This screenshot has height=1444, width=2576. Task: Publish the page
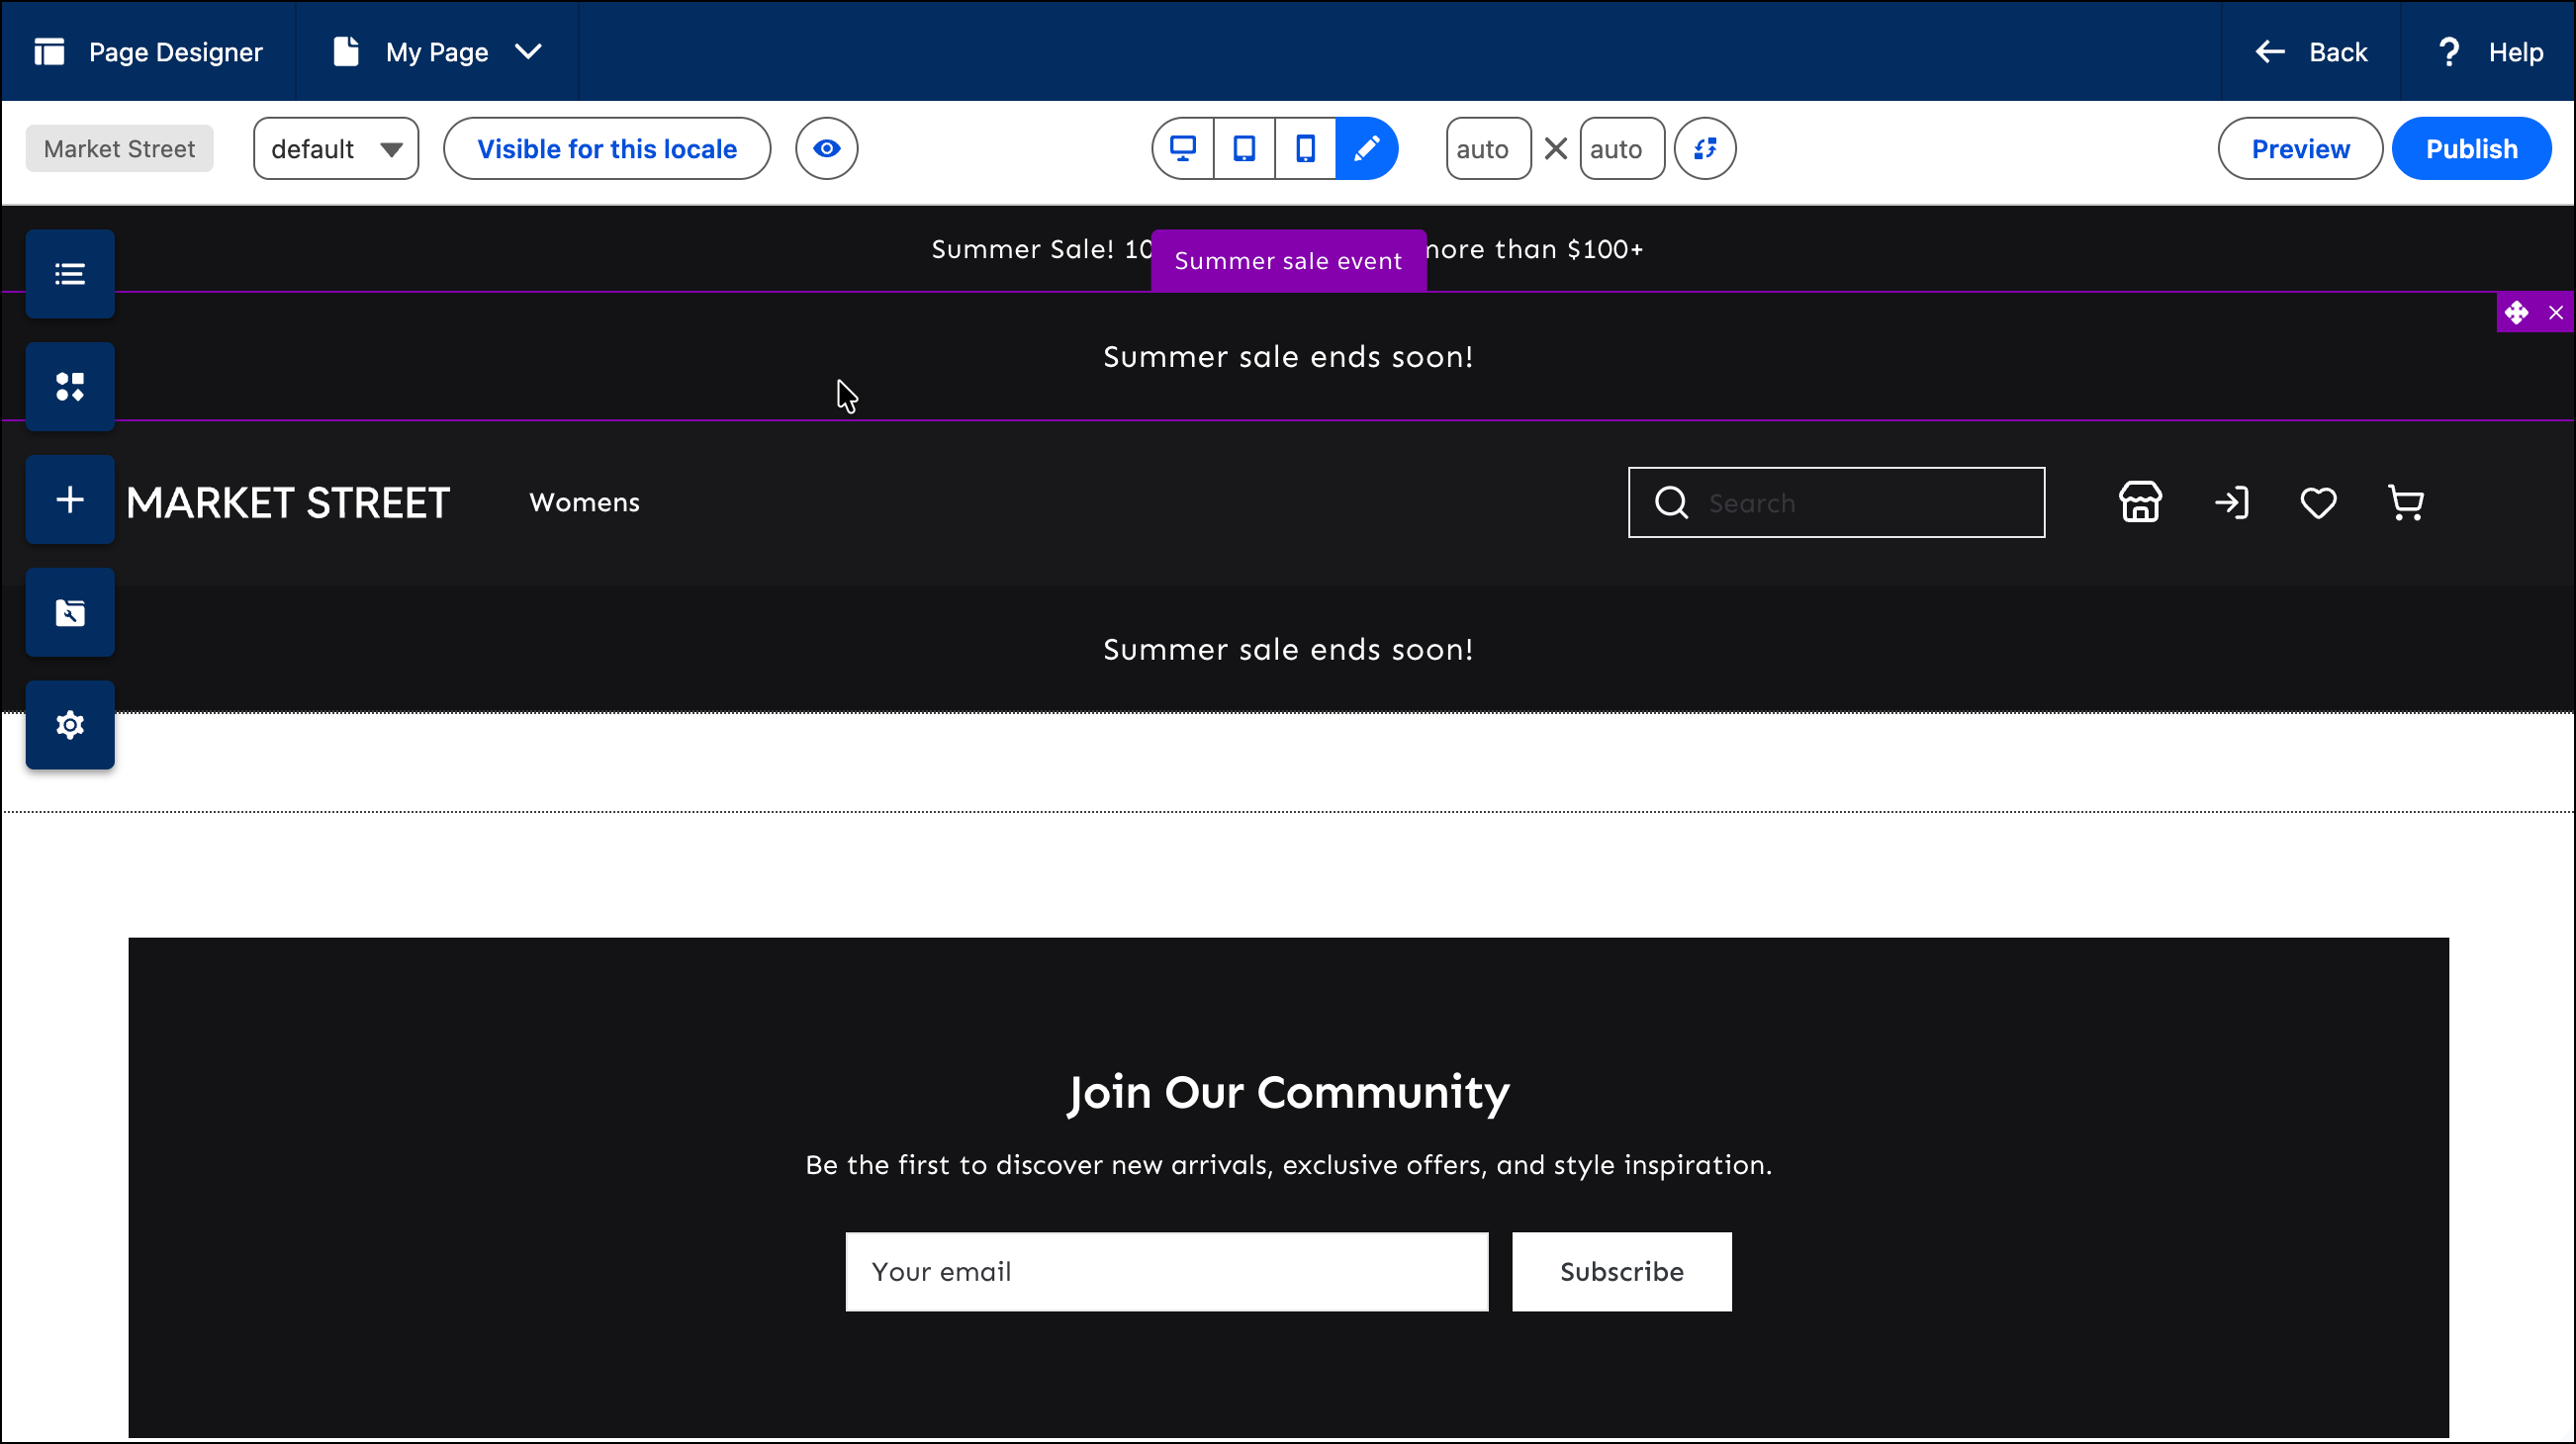[x=2471, y=149]
